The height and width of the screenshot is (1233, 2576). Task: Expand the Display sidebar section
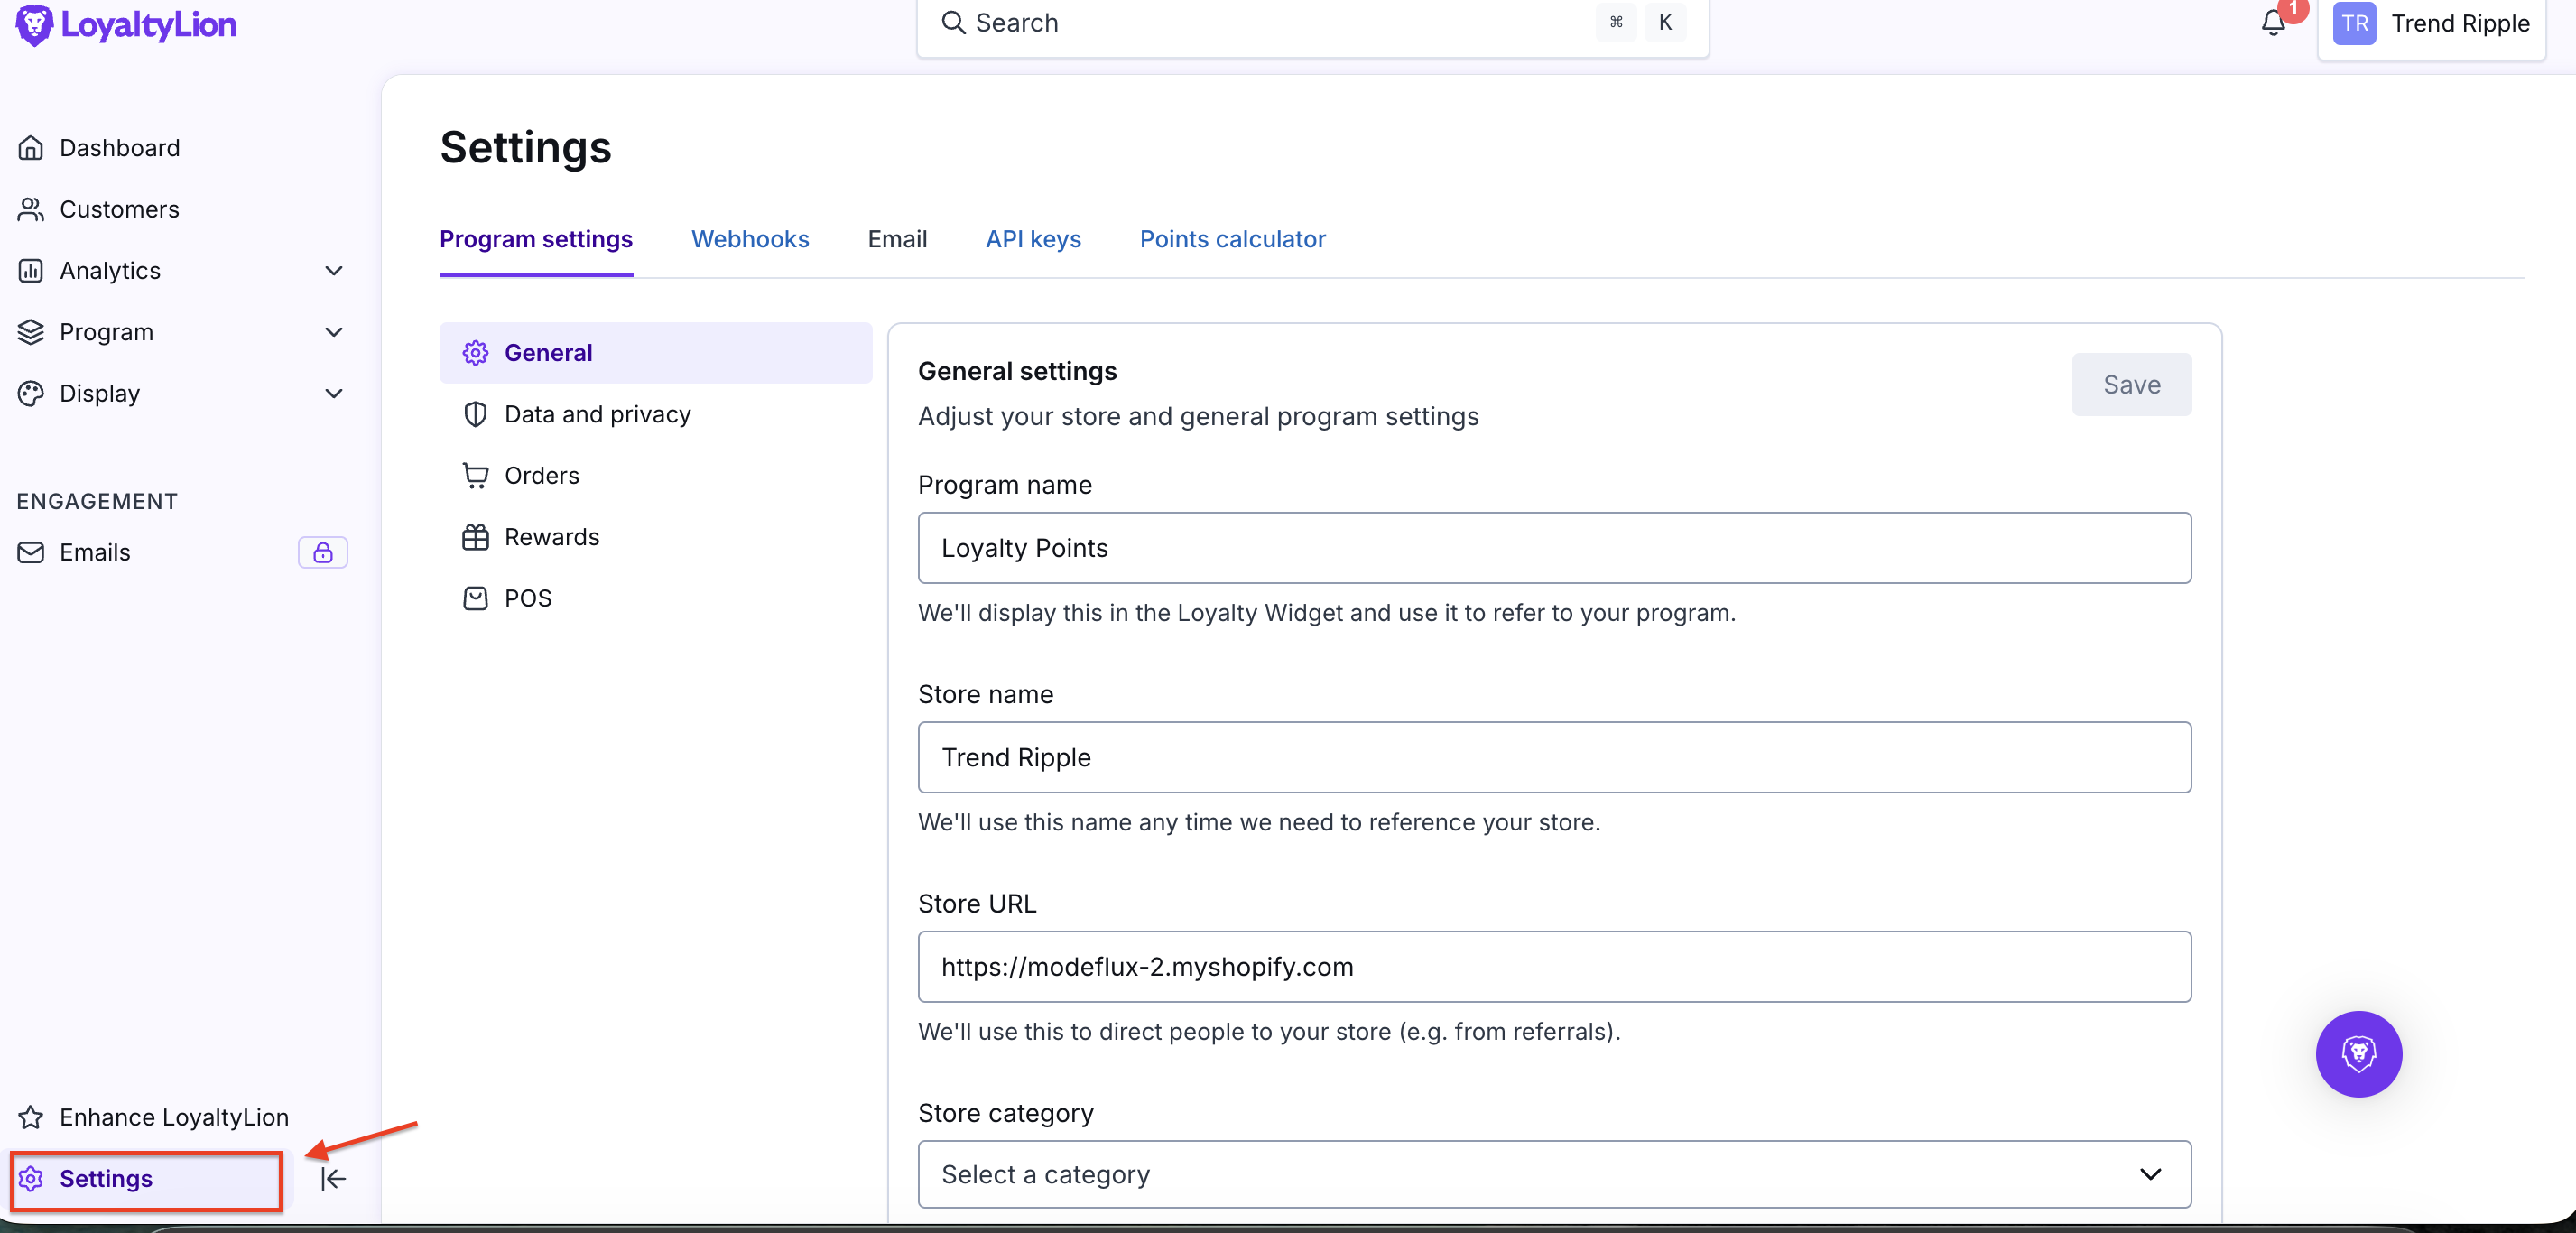[334, 393]
